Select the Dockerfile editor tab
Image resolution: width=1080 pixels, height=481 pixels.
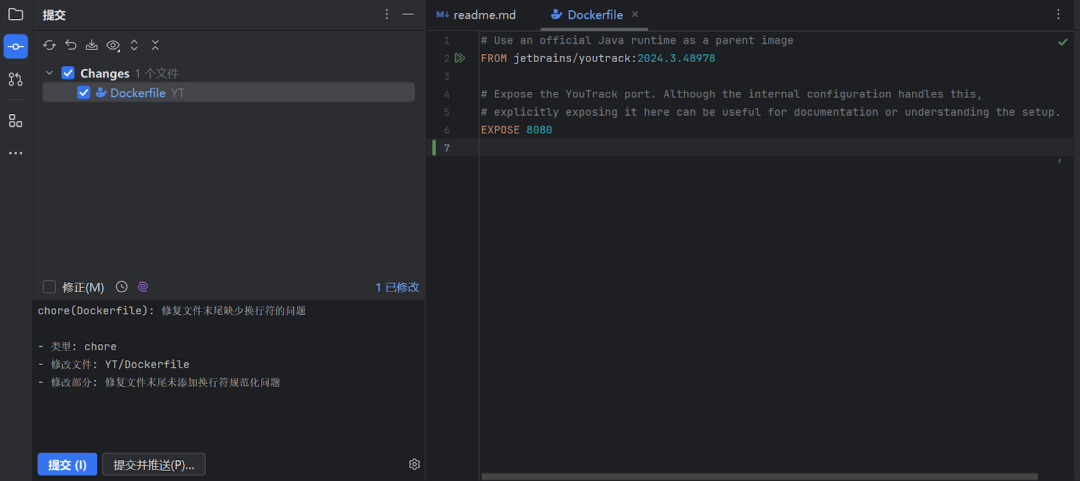[594, 15]
